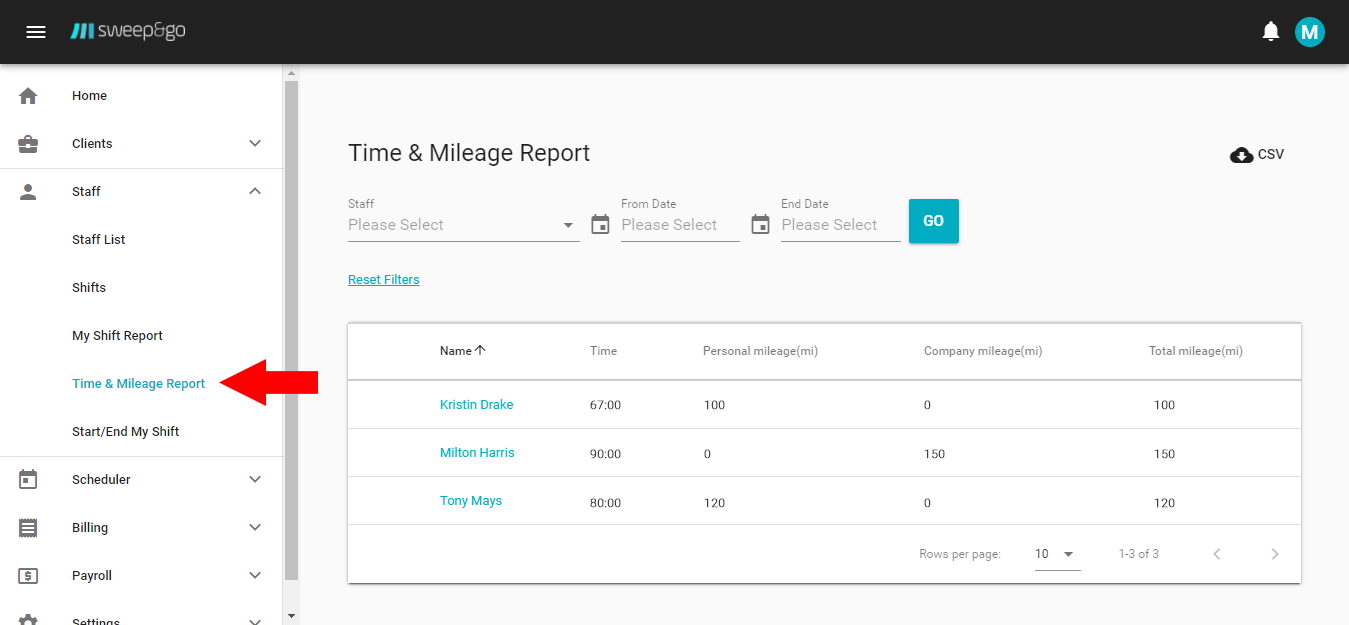Collapse the Staff section chevron
Screen dimensions: 1349x625
pos(255,190)
